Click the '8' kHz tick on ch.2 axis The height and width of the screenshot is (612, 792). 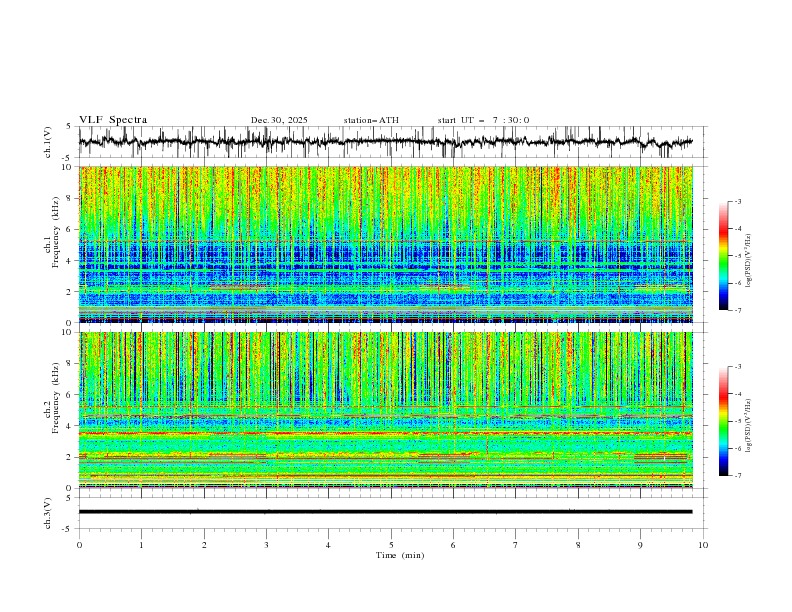pos(70,364)
